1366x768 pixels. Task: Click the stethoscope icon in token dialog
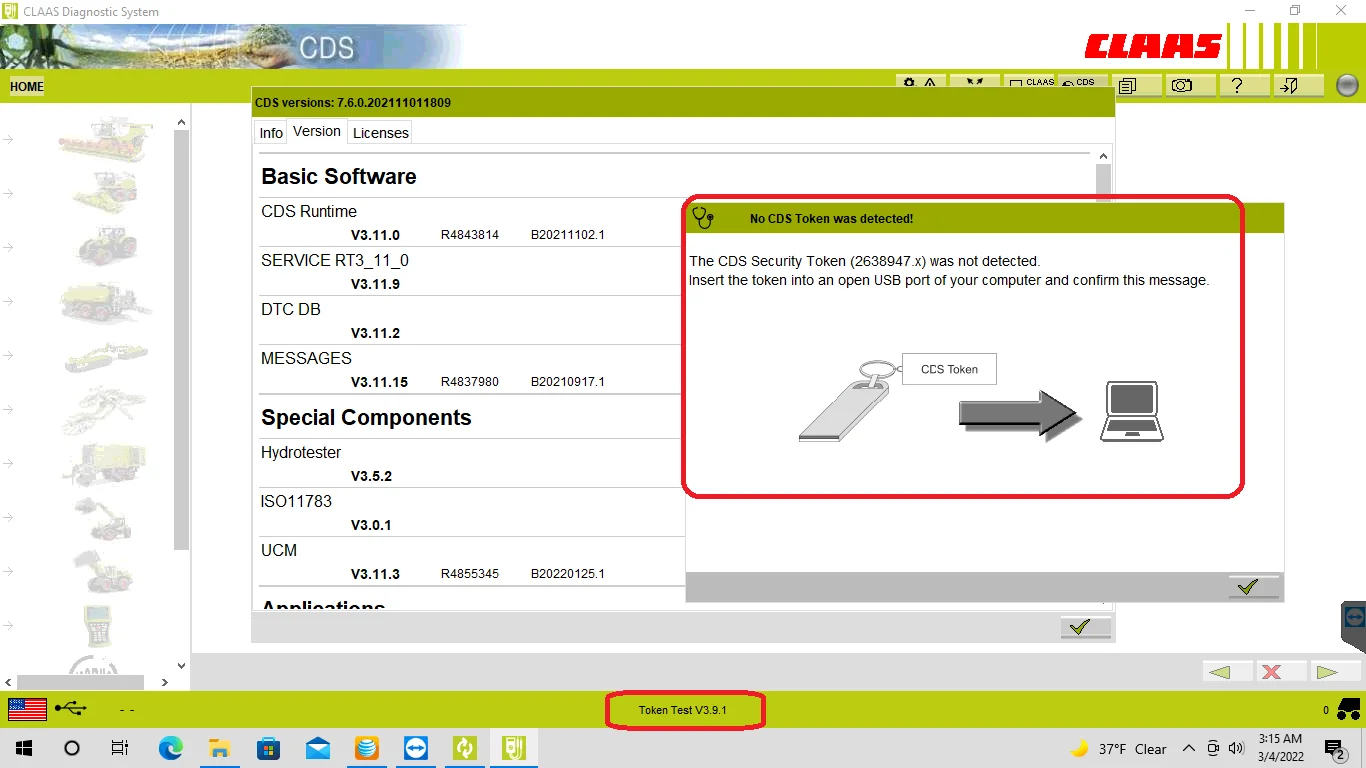[704, 218]
